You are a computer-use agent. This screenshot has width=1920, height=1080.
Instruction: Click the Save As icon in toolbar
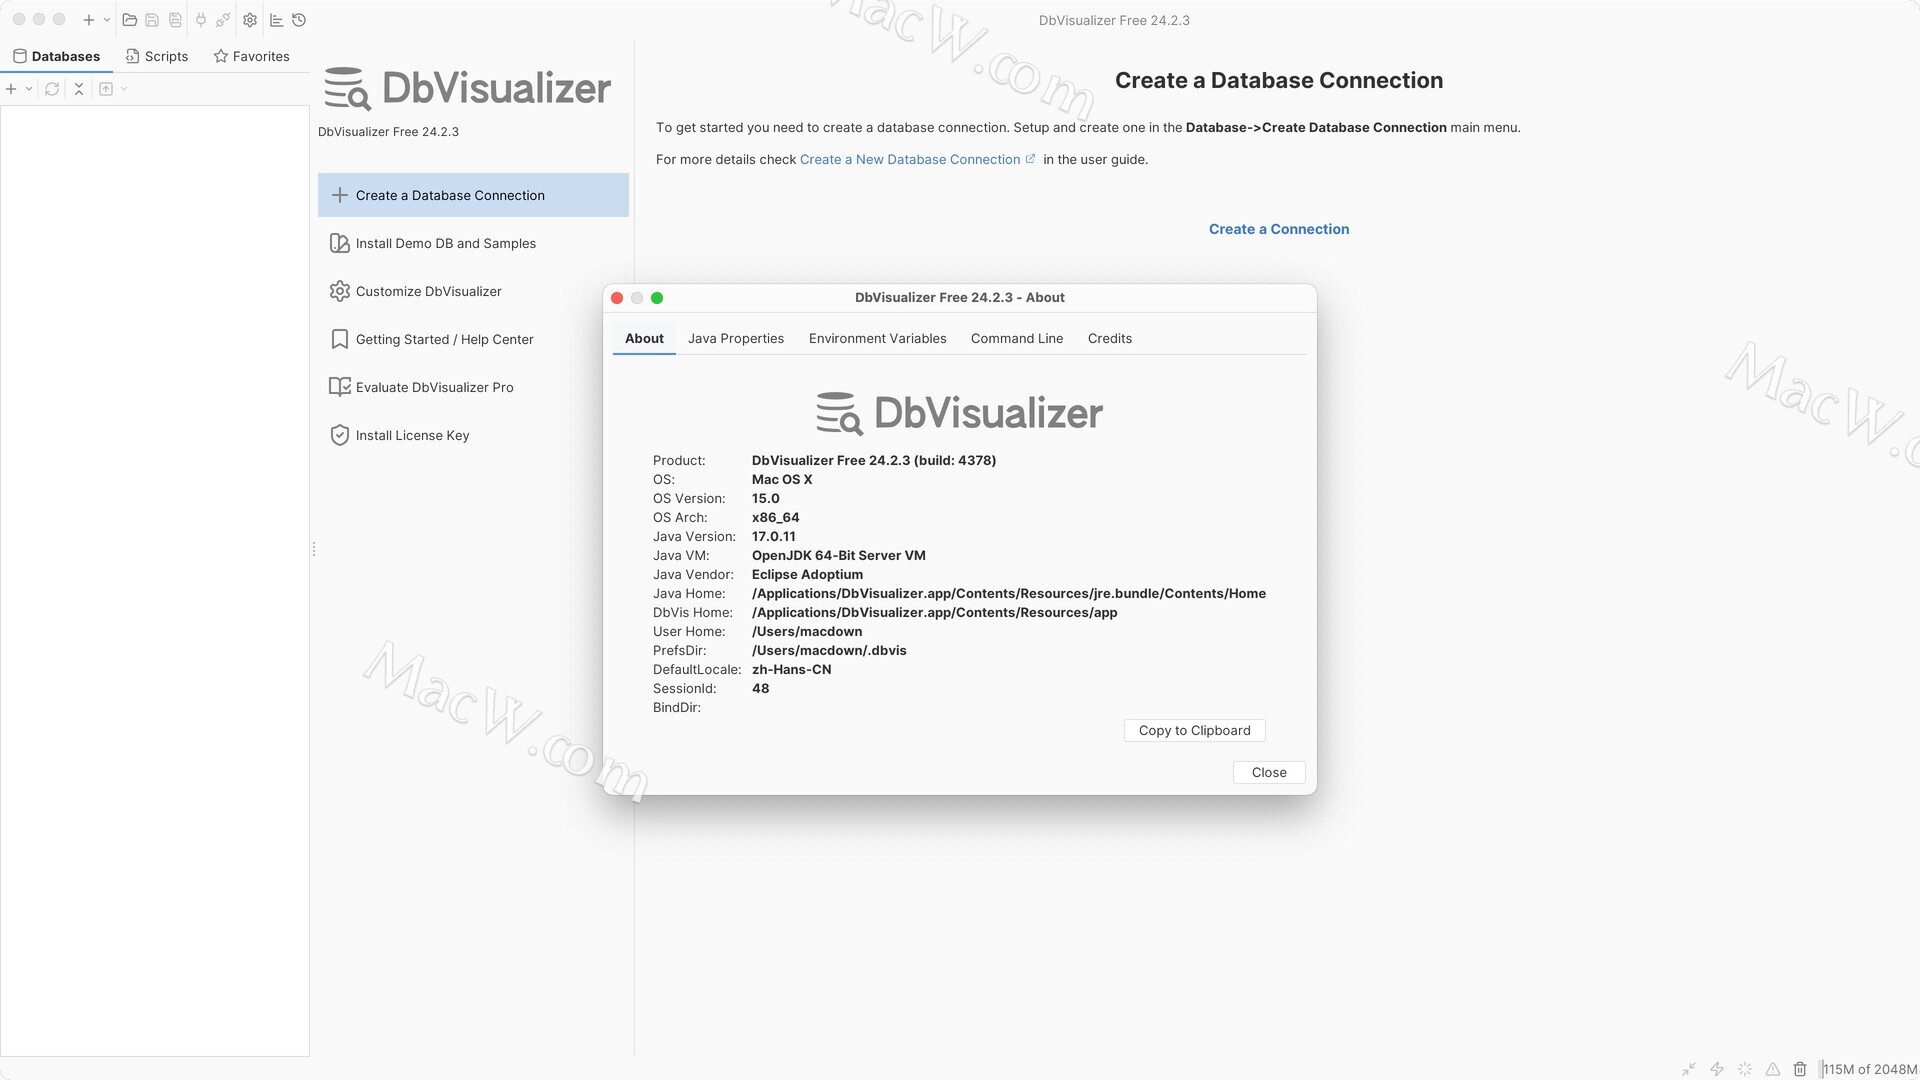[x=175, y=20]
